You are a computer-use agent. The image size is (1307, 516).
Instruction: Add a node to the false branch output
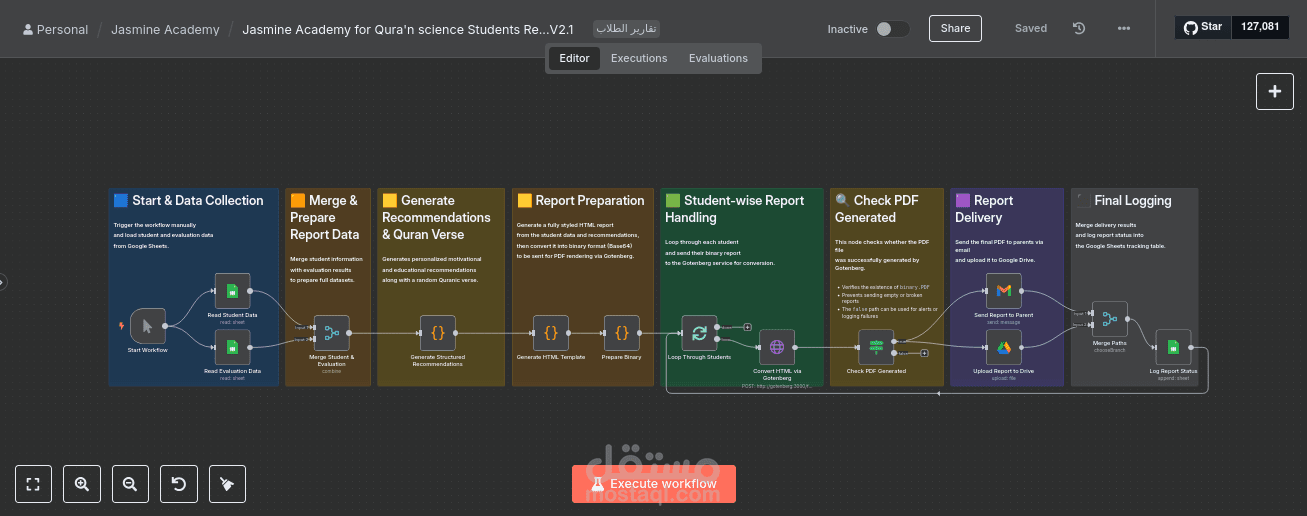(x=924, y=353)
